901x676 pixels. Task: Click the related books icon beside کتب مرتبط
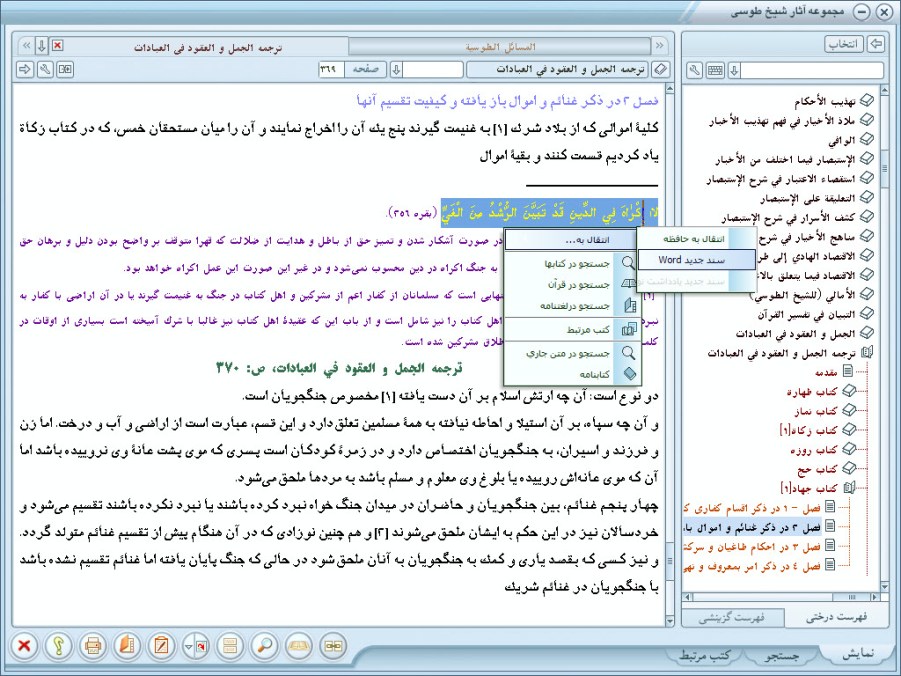(629, 329)
